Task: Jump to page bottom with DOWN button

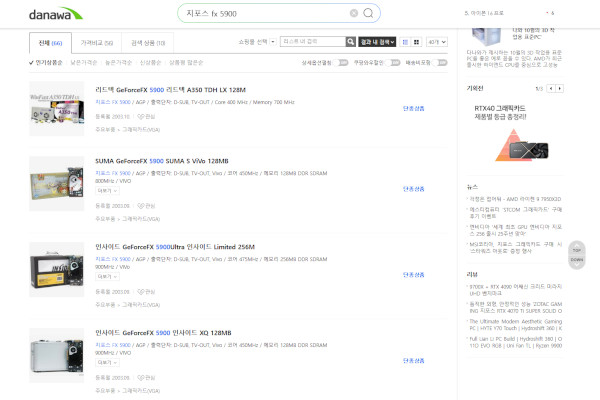Action: (577, 262)
